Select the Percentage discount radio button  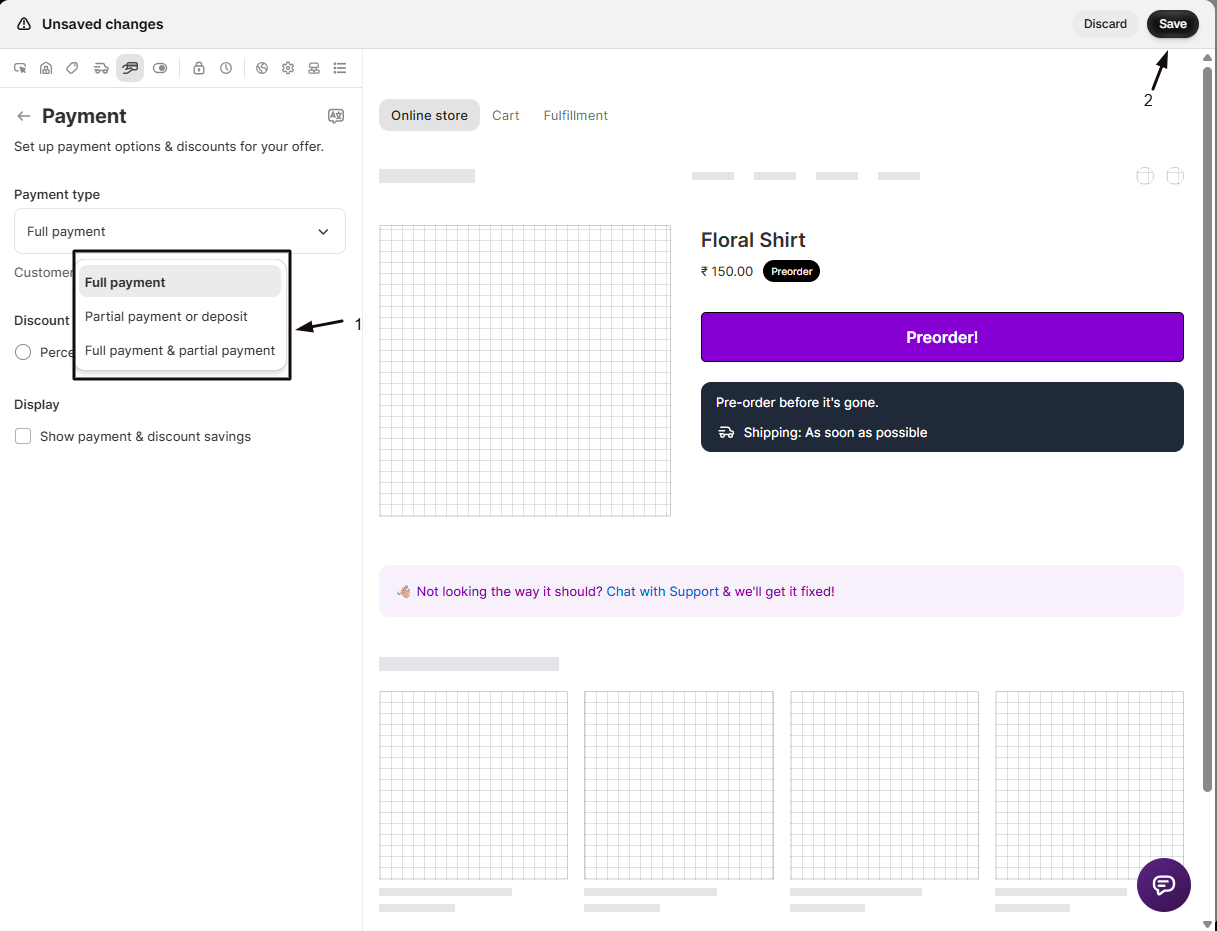pos(23,352)
